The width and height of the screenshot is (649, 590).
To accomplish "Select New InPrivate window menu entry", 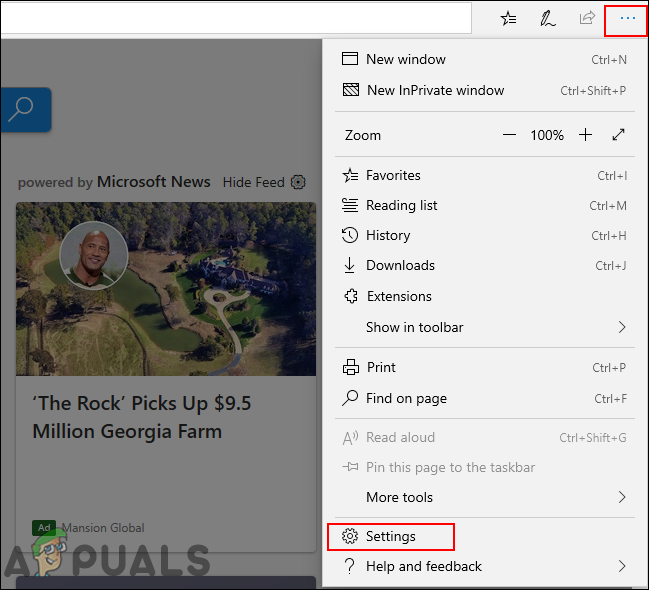I will tap(484, 90).
